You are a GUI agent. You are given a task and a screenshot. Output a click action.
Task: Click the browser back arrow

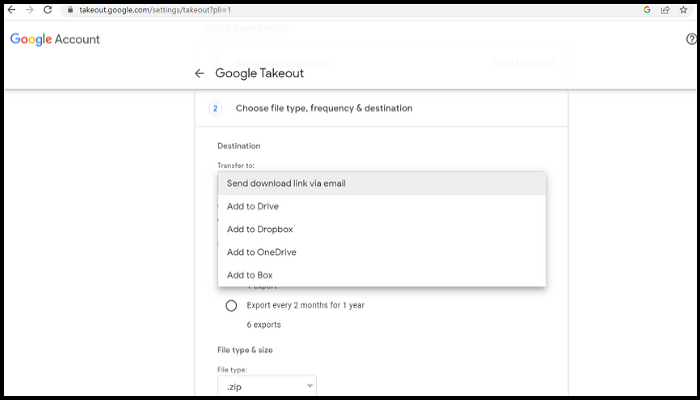(11, 9)
